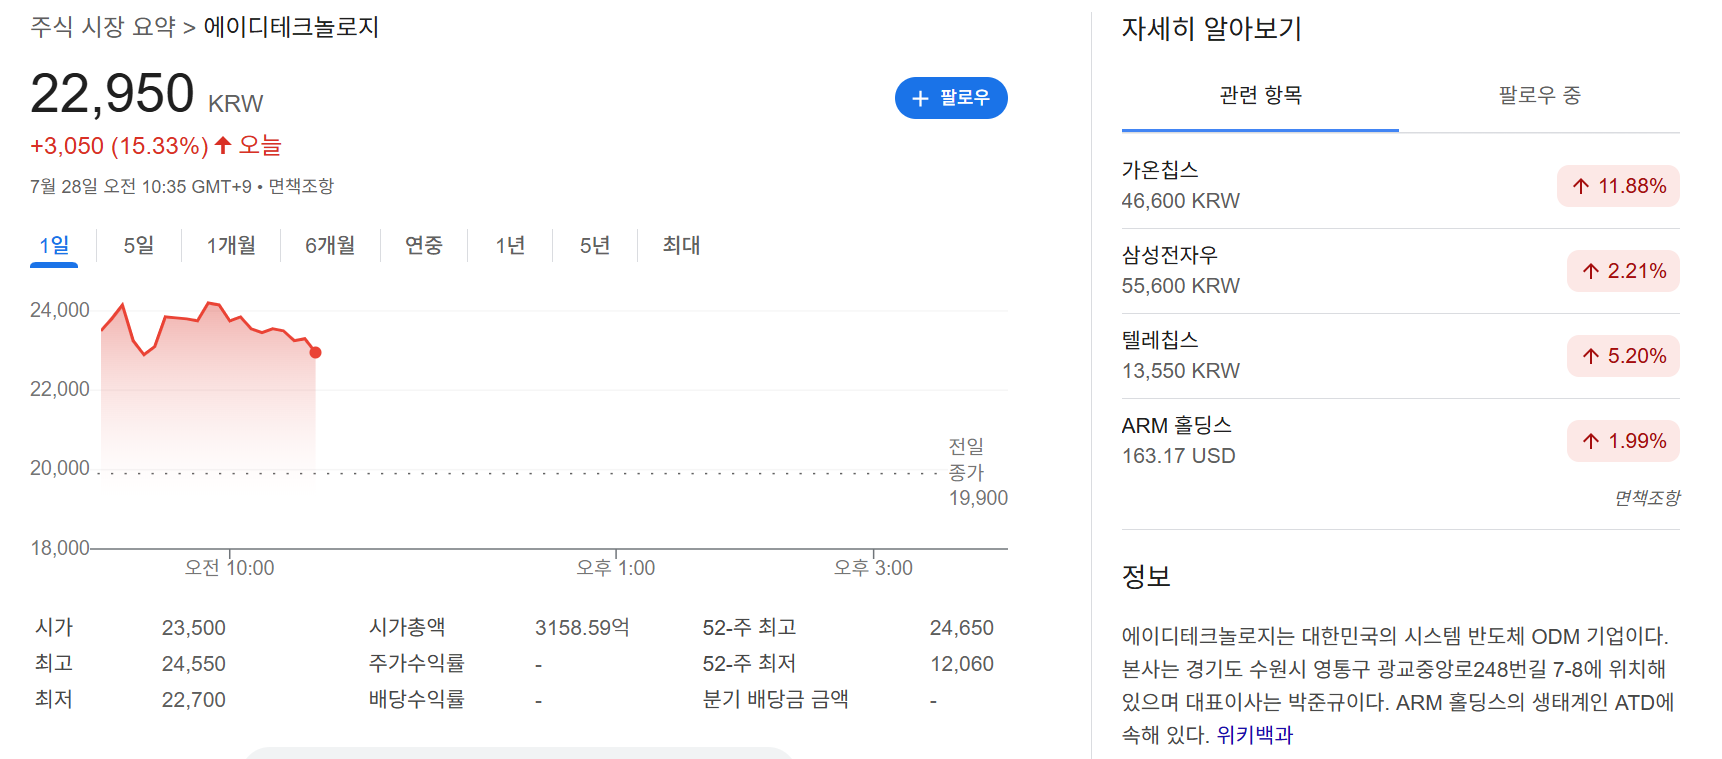Click the 배당수익률 label
Screen dimensions: 1722x759
click(x=417, y=699)
